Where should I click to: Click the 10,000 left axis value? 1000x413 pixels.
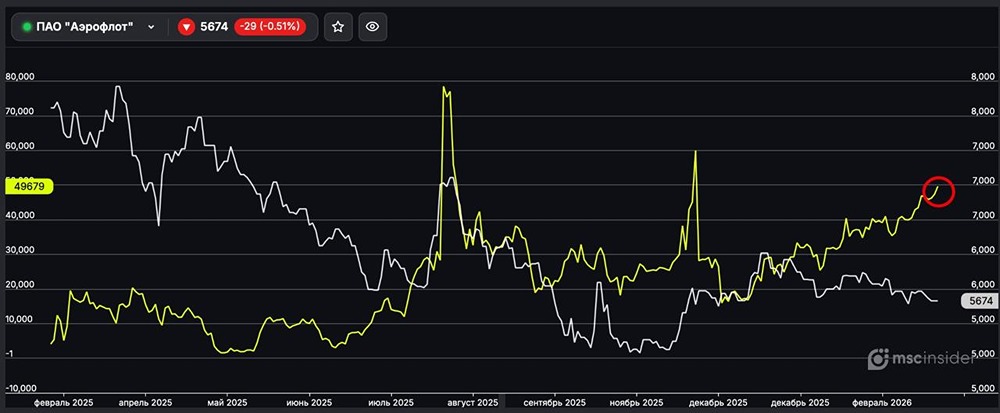click(x=20, y=320)
